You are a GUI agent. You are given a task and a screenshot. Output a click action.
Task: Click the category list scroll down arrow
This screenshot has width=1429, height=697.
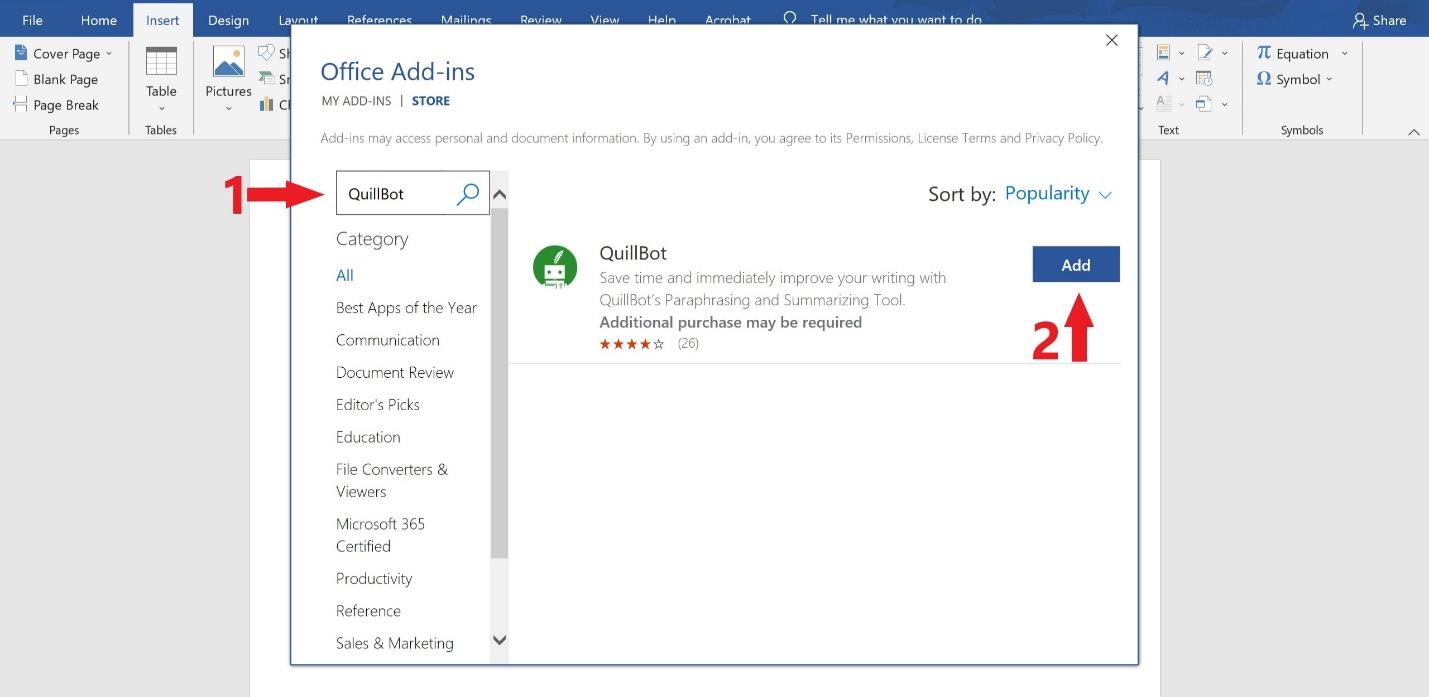[x=500, y=640]
